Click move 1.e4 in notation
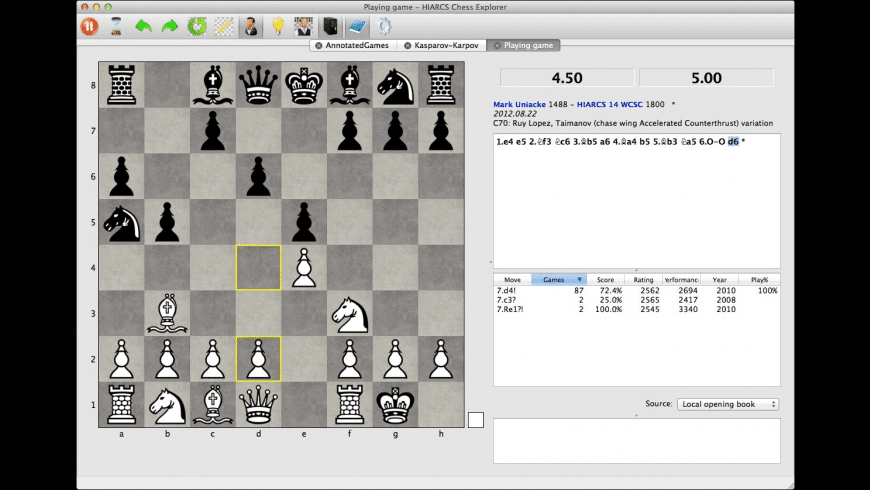870x490 pixels. [x=504, y=142]
